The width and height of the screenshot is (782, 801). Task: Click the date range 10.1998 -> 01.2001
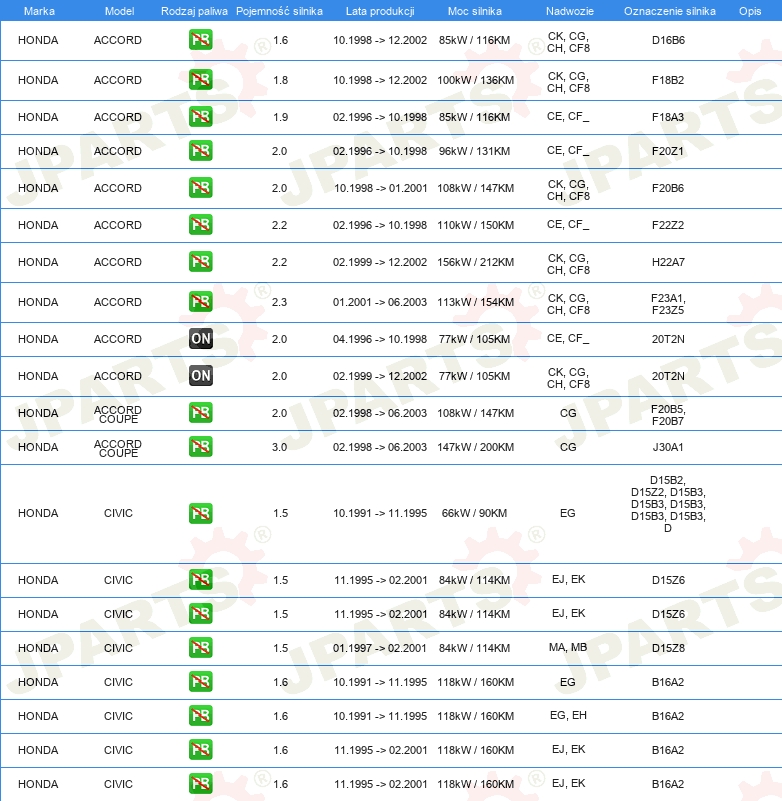381,188
